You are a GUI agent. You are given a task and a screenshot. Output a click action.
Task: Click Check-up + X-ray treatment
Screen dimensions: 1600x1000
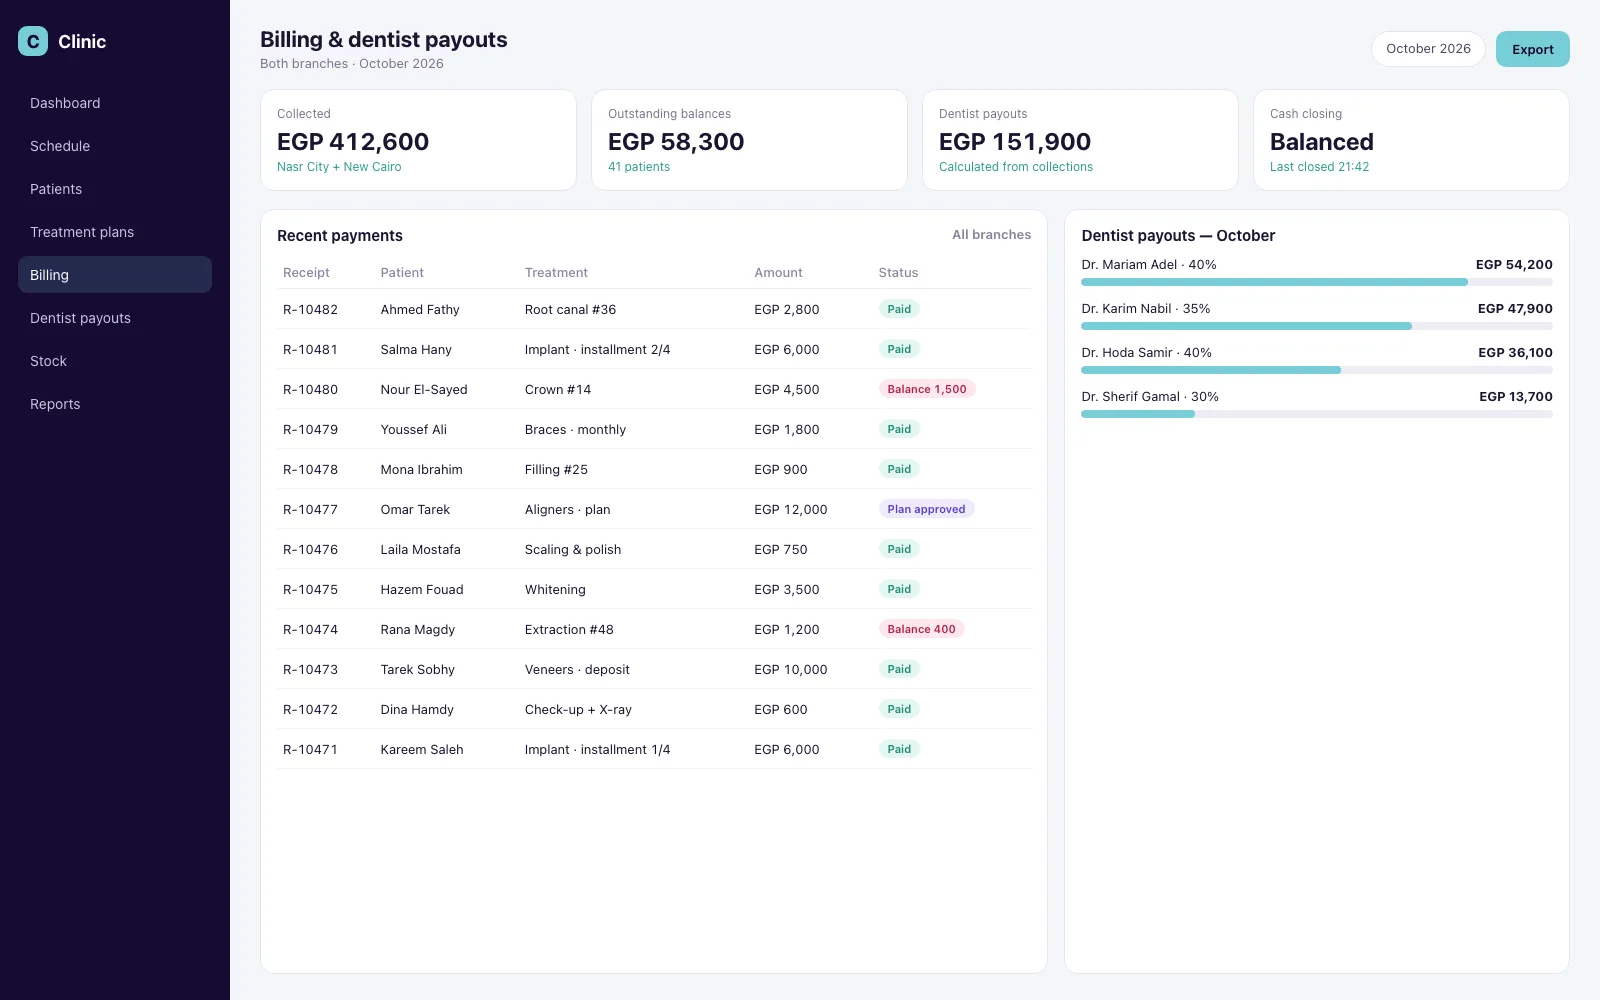coord(578,709)
